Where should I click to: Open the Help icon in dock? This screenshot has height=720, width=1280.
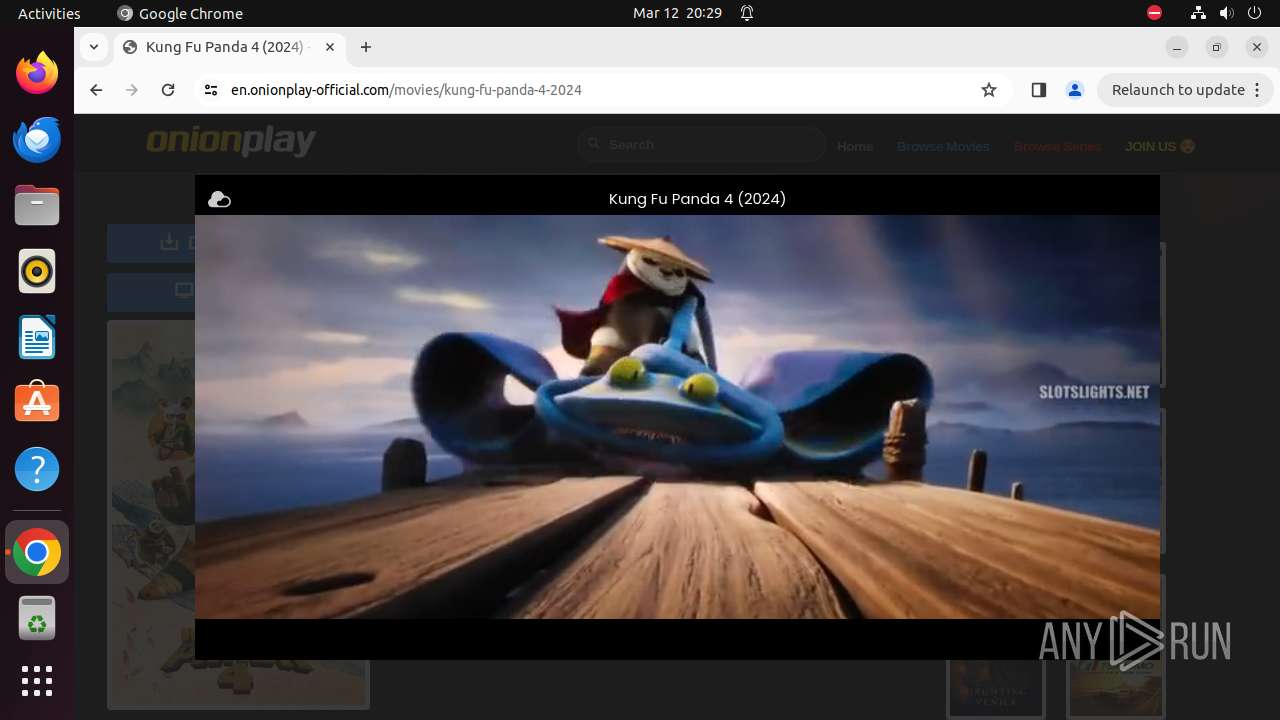pyautogui.click(x=37, y=469)
